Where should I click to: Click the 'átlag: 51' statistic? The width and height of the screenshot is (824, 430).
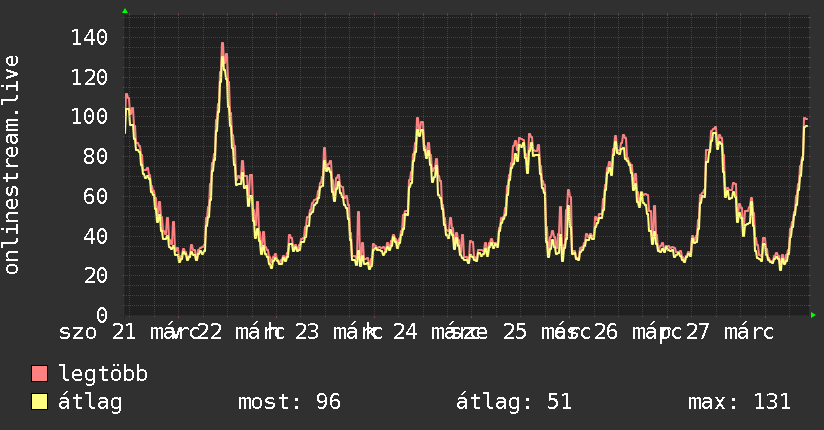tap(513, 402)
